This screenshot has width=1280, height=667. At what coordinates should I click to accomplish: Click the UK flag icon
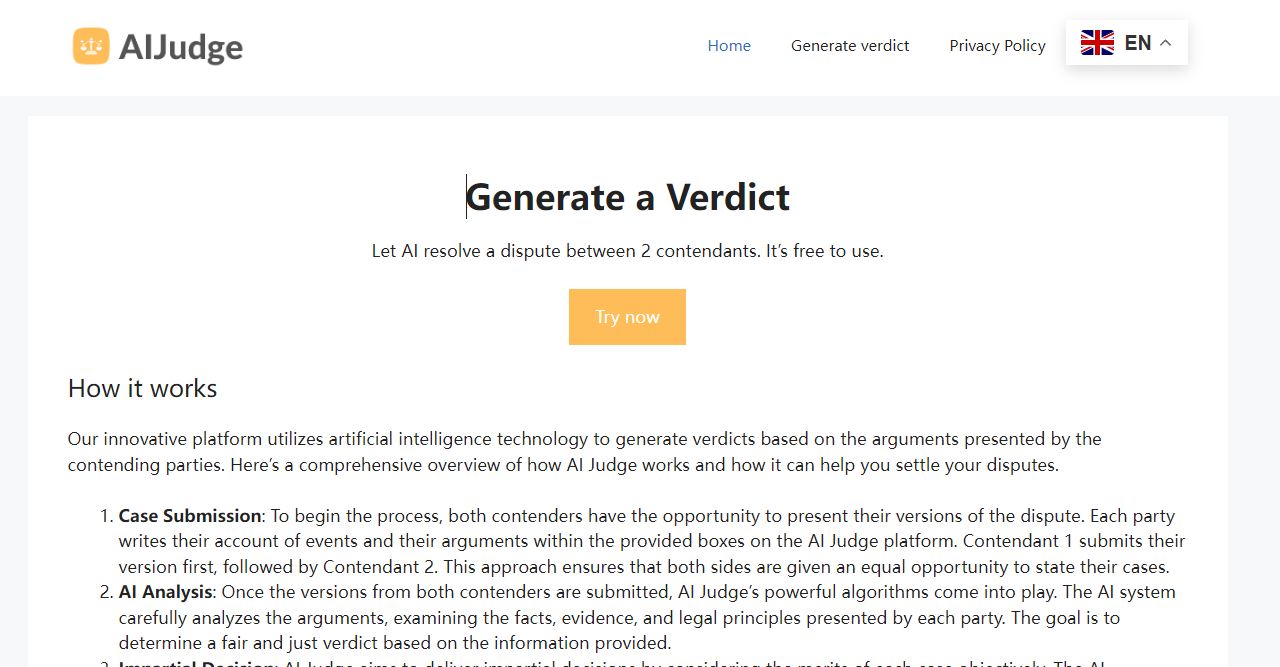pyautogui.click(x=1097, y=43)
